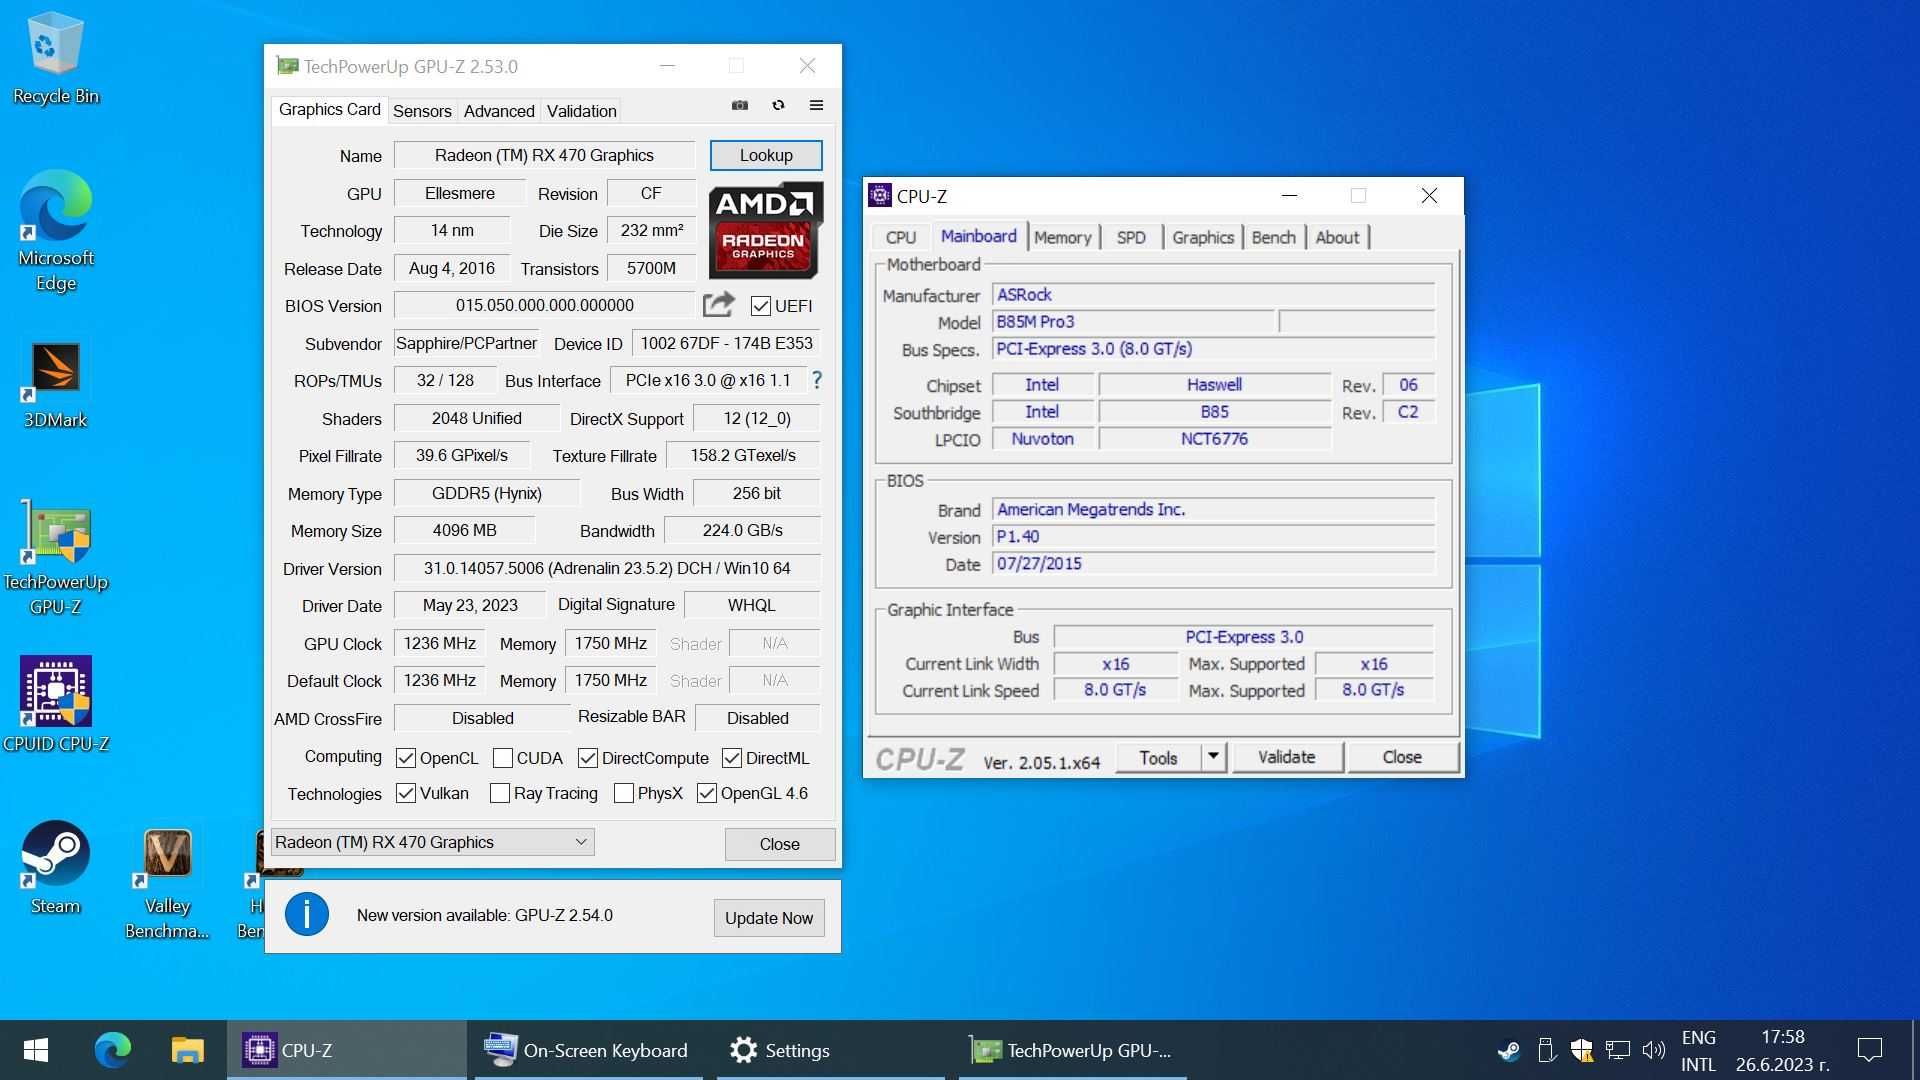Switch to GPU-Z Advanced tab

(499, 111)
